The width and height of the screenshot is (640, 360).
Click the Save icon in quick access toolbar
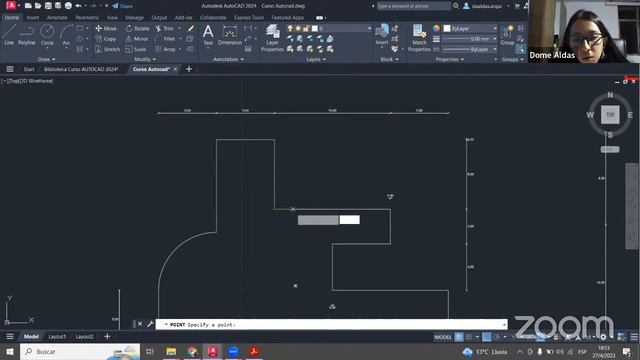click(48, 6)
